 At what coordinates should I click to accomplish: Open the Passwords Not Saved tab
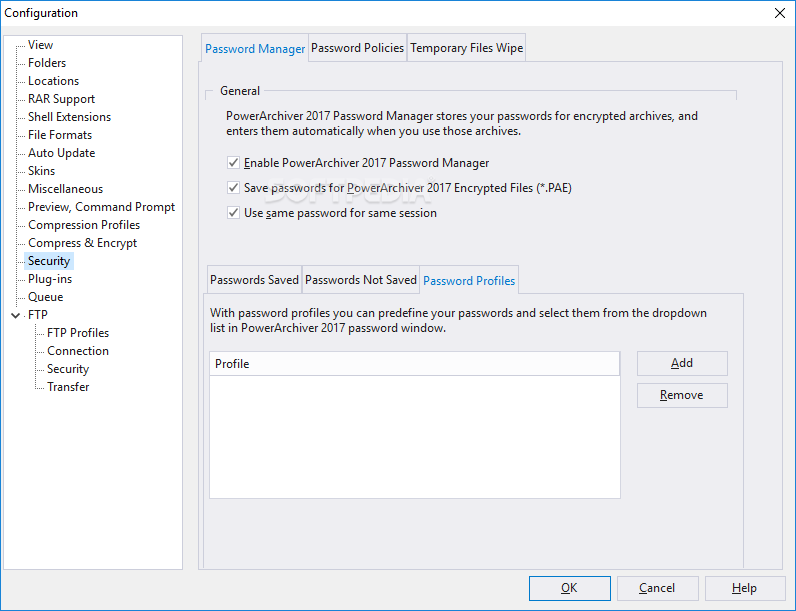click(x=361, y=280)
